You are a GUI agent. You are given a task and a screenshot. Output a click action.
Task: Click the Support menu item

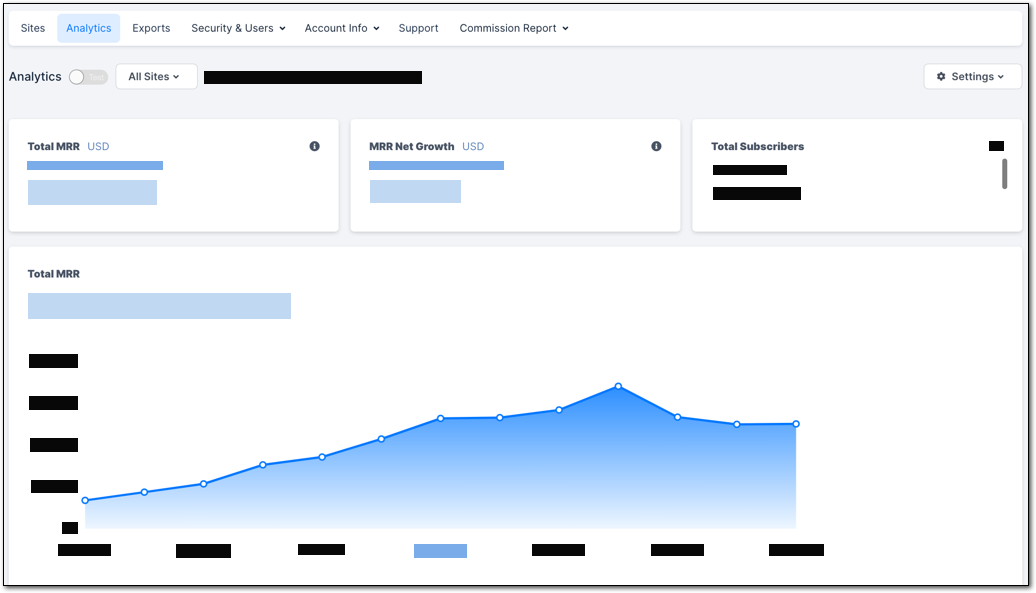coord(418,28)
